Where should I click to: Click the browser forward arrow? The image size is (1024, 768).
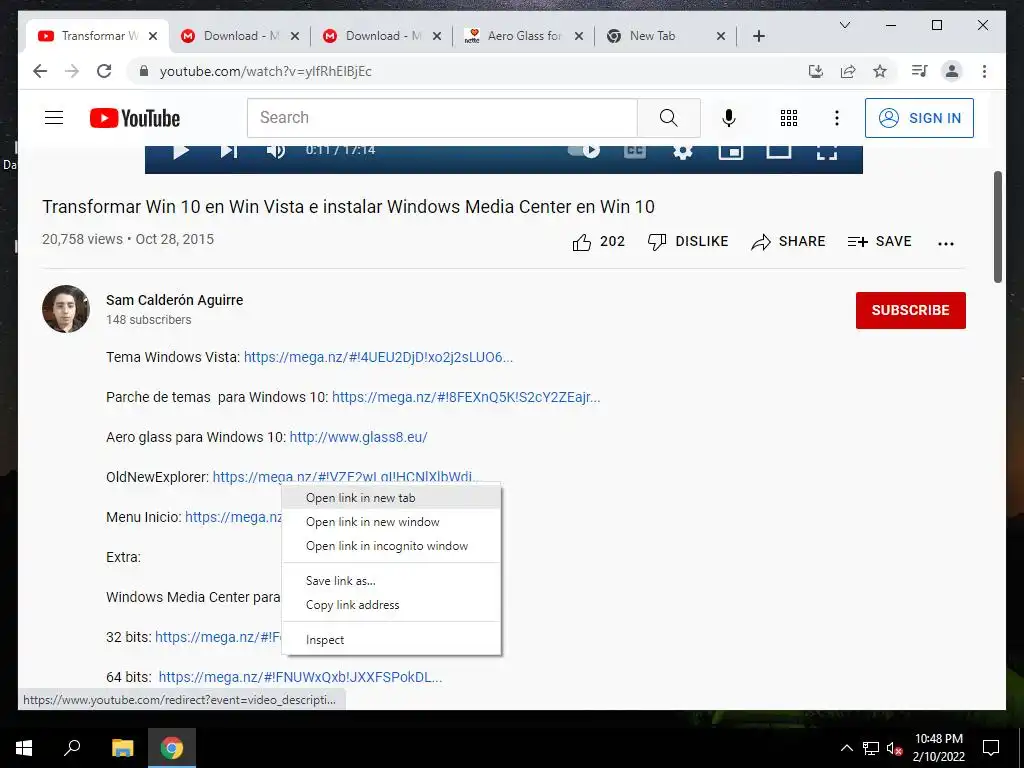pos(72,71)
